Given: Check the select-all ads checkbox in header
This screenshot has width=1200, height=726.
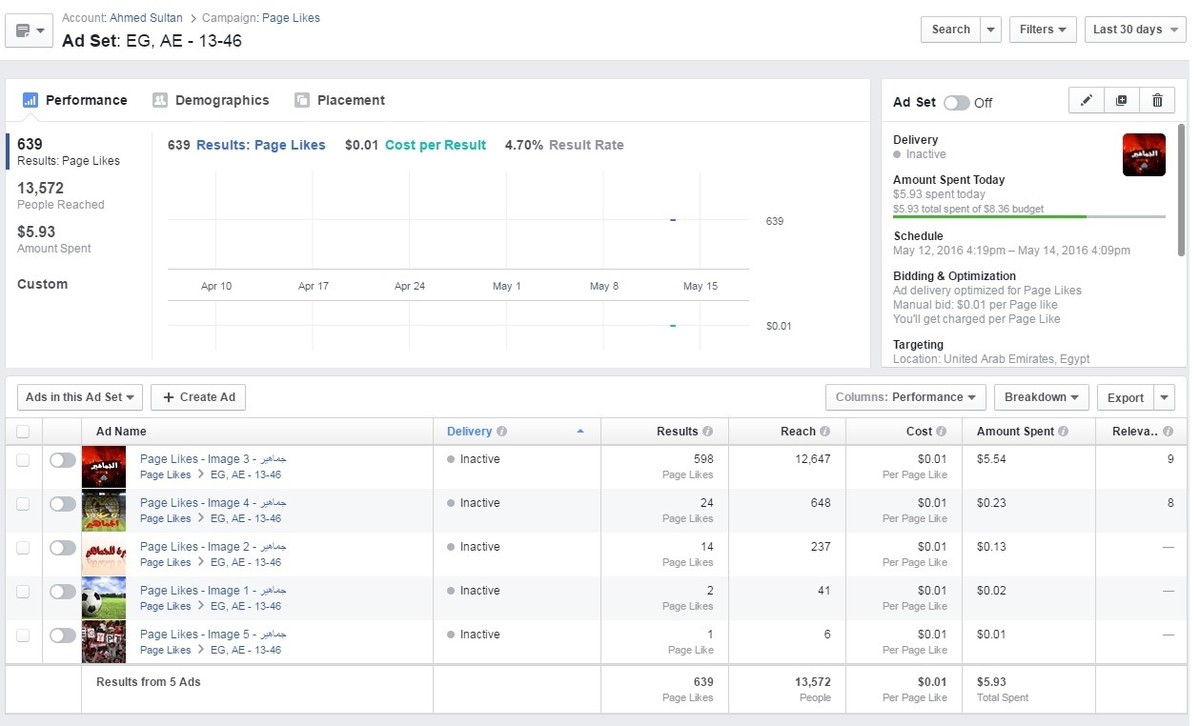Looking at the screenshot, I should point(23,432).
